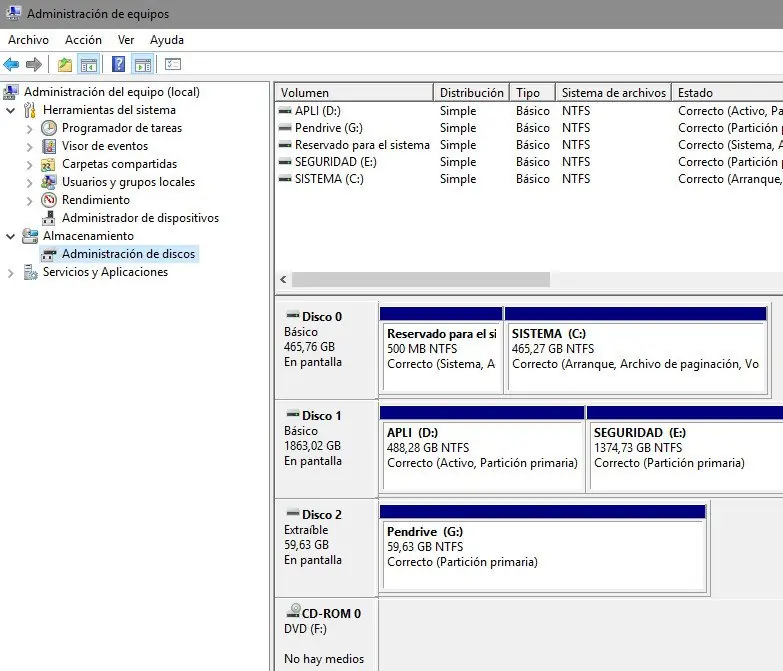783x671 pixels.
Task: Open the Help question mark icon
Action: click(118, 64)
